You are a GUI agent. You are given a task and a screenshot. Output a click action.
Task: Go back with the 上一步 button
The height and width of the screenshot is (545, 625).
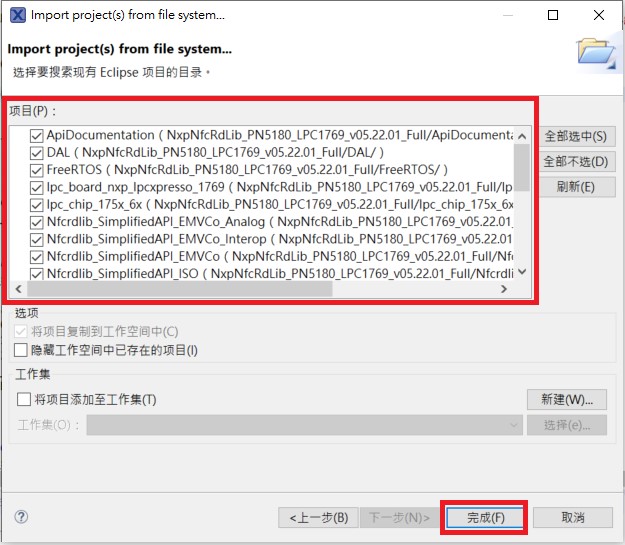tap(317, 518)
